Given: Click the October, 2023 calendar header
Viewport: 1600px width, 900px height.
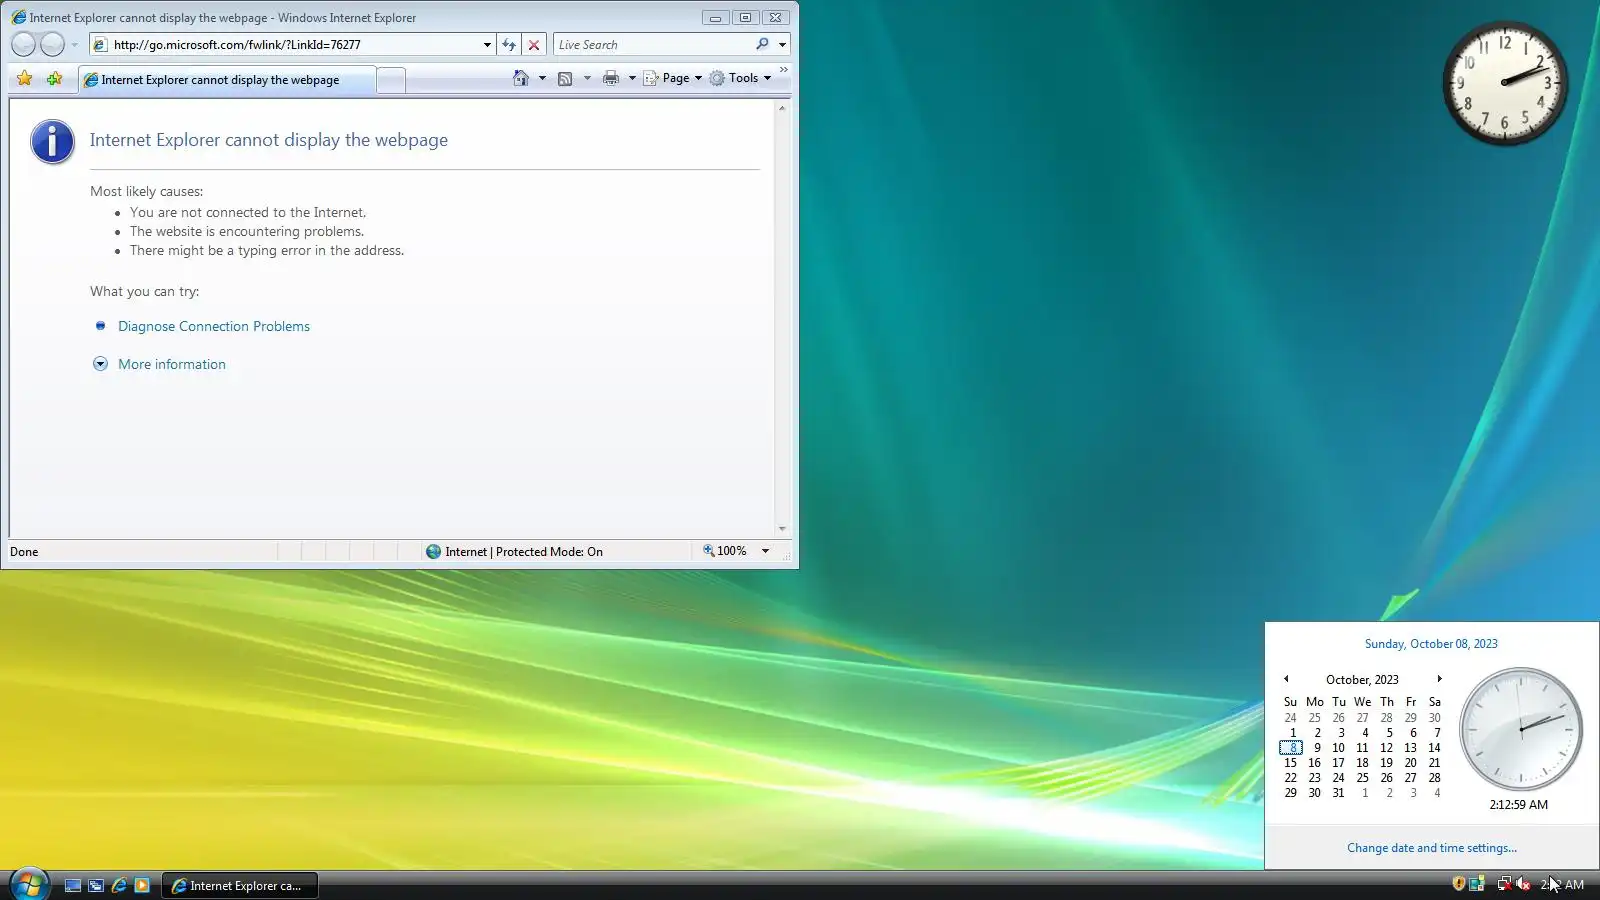Looking at the screenshot, I should (x=1362, y=680).
